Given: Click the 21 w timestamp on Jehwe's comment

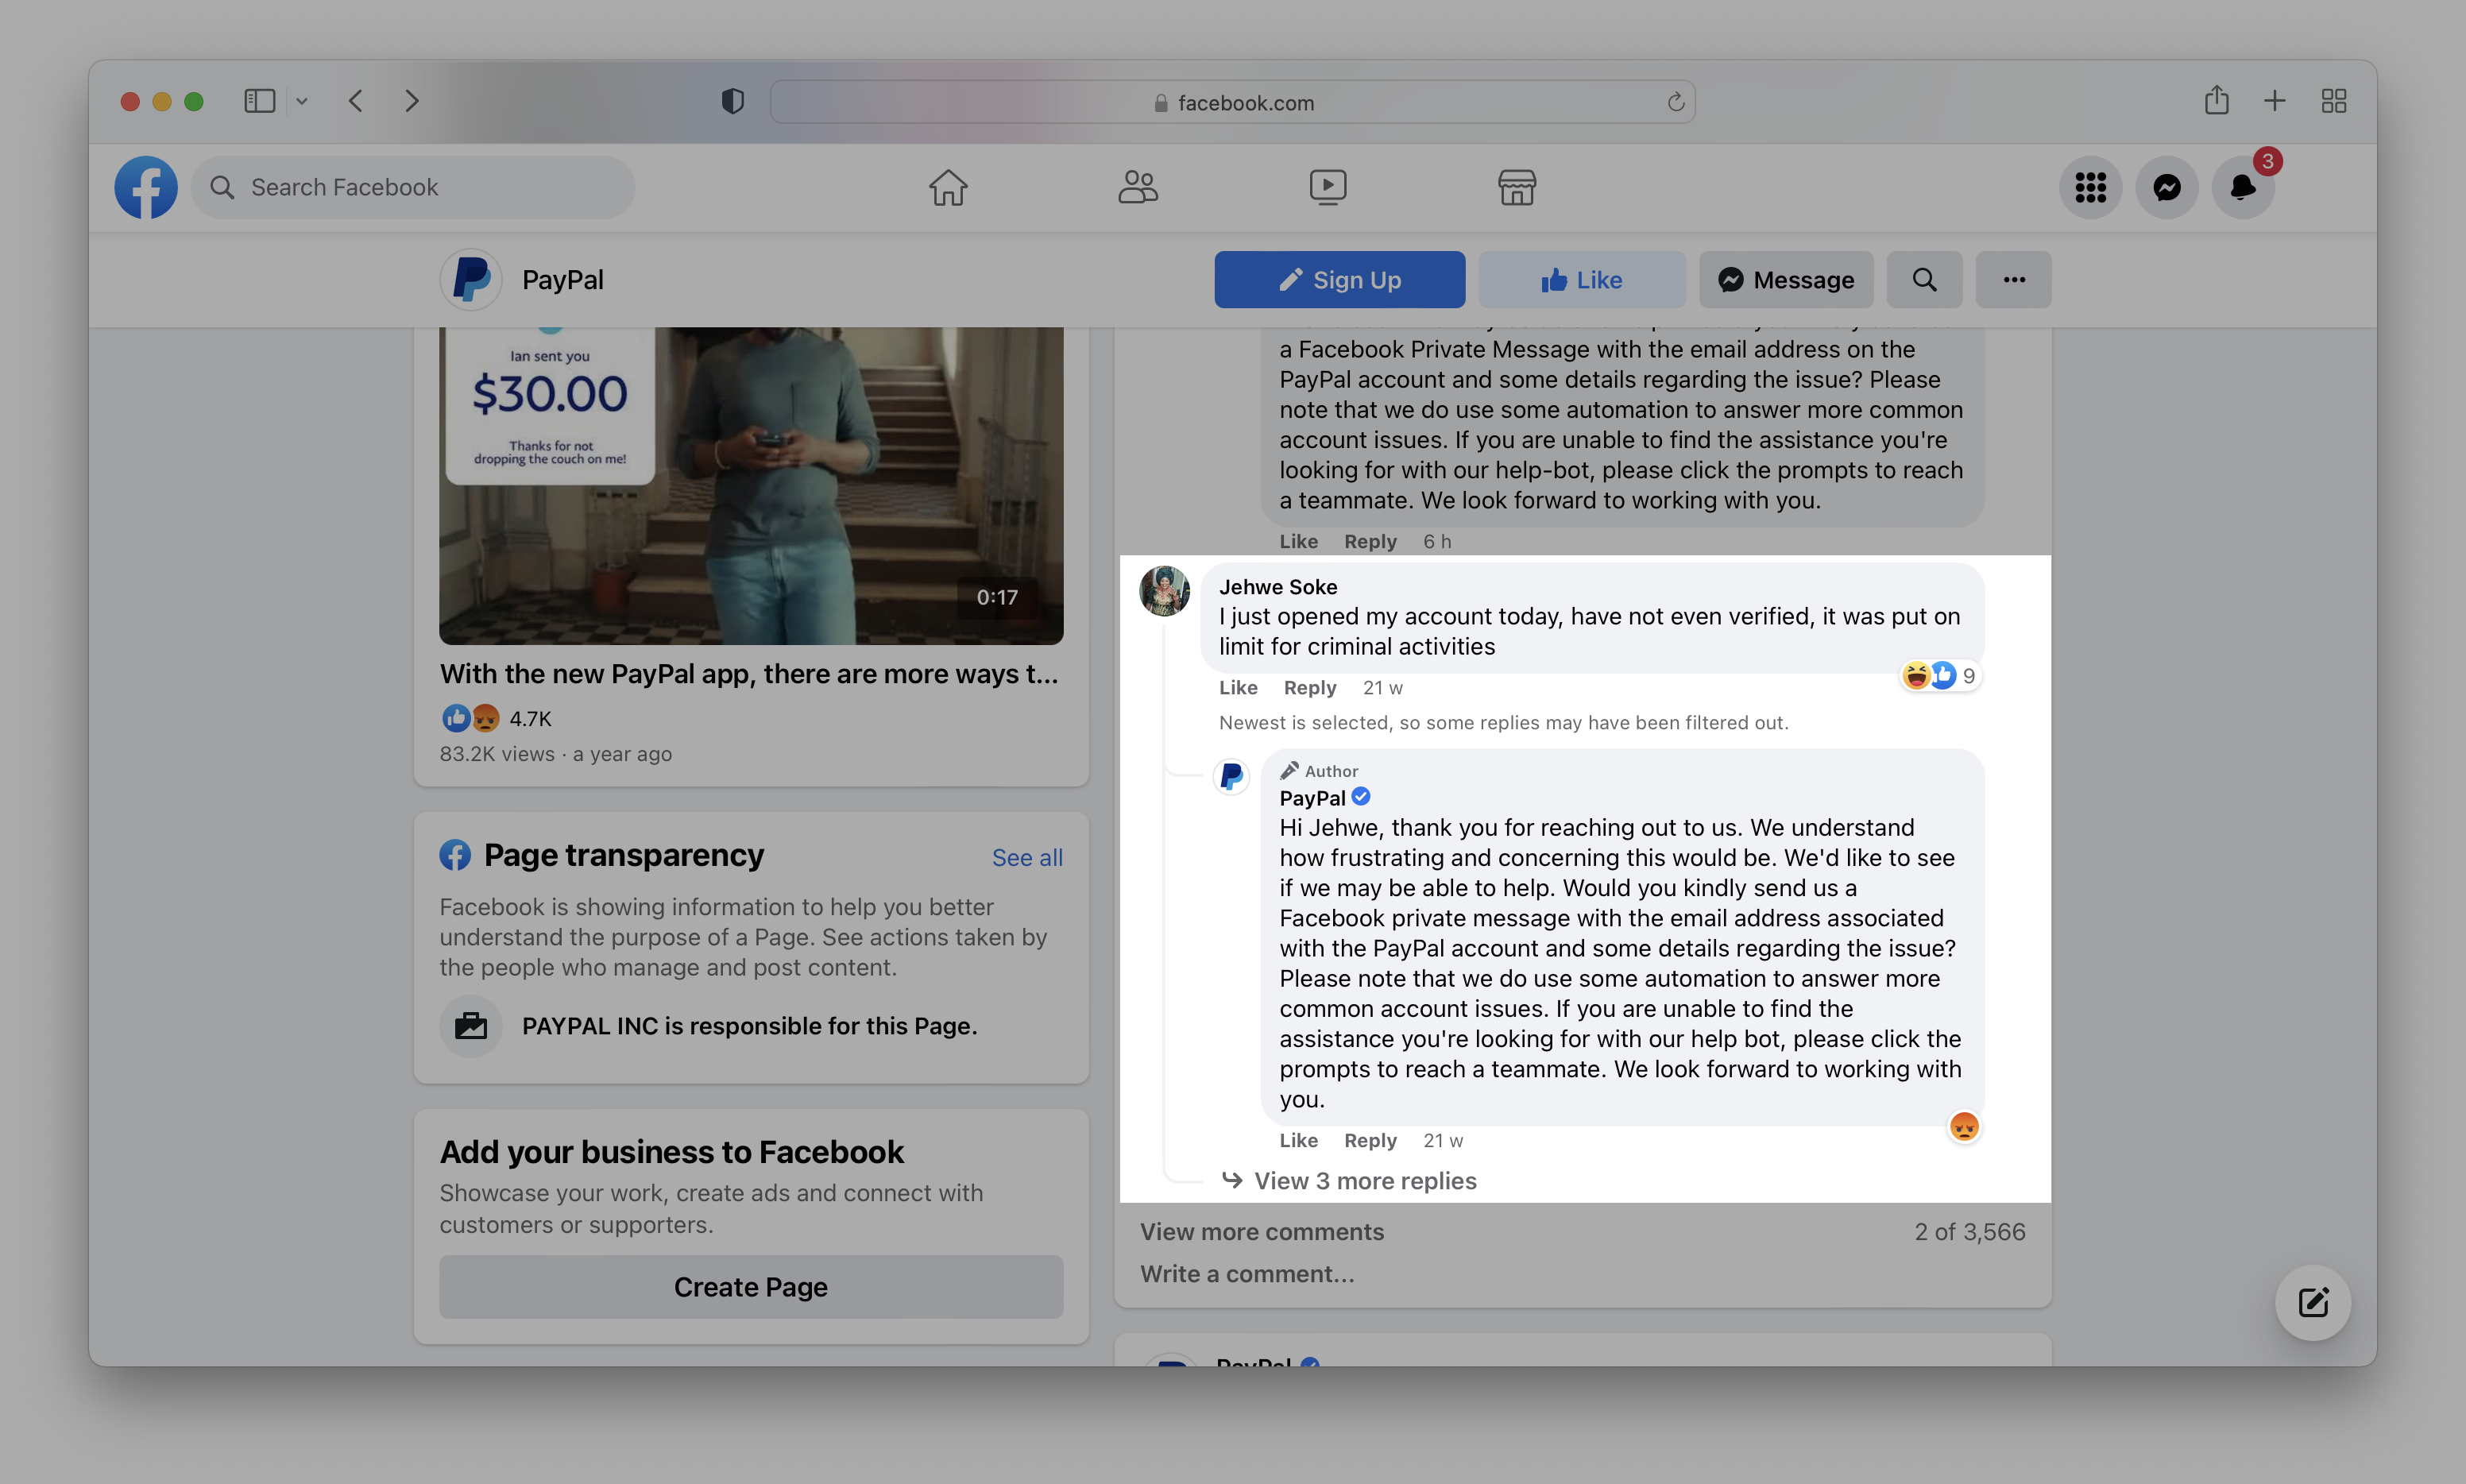Looking at the screenshot, I should pos(1383,688).
